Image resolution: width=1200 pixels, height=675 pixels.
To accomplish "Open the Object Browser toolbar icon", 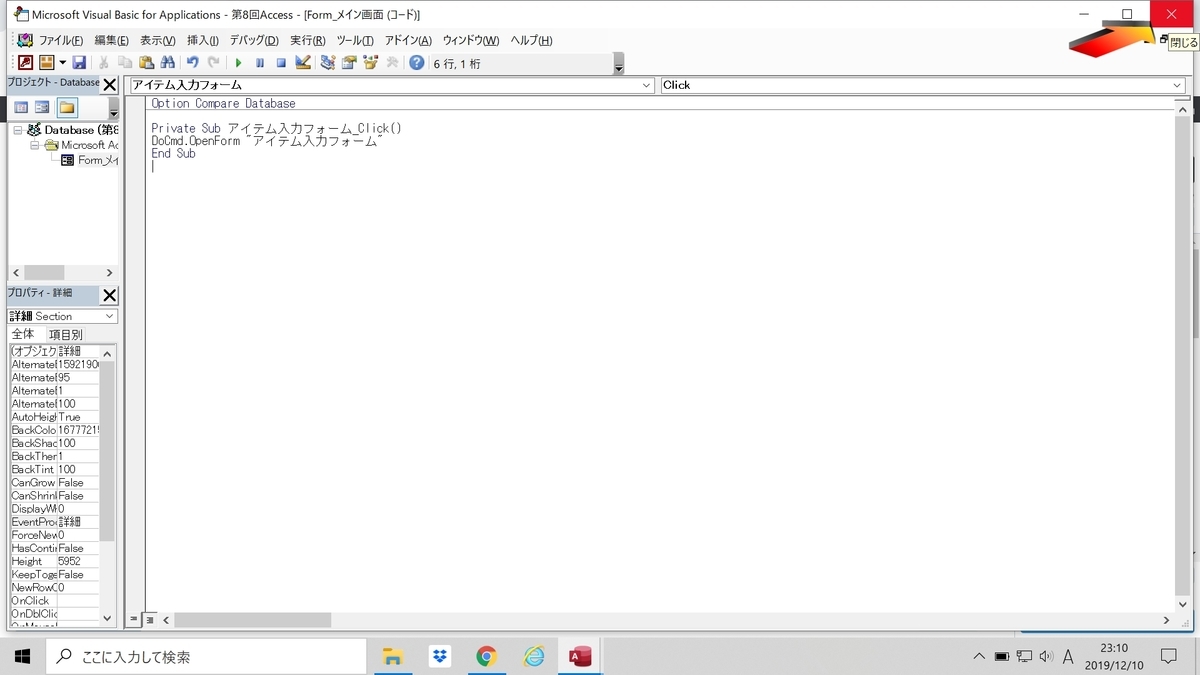I will pyautogui.click(x=370, y=62).
